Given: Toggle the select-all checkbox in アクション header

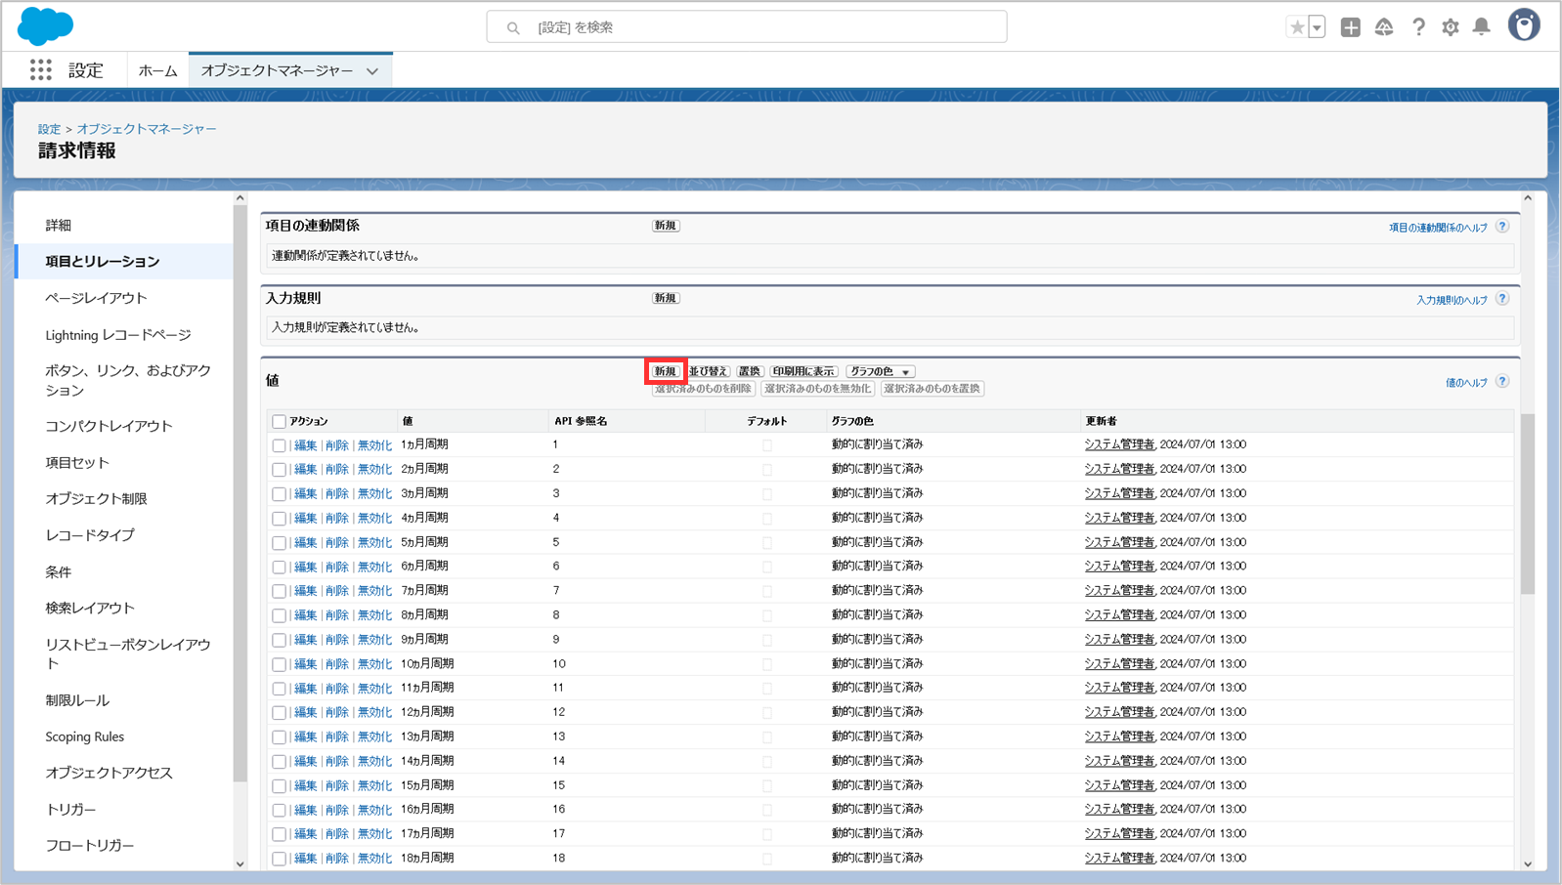Looking at the screenshot, I should tap(279, 422).
